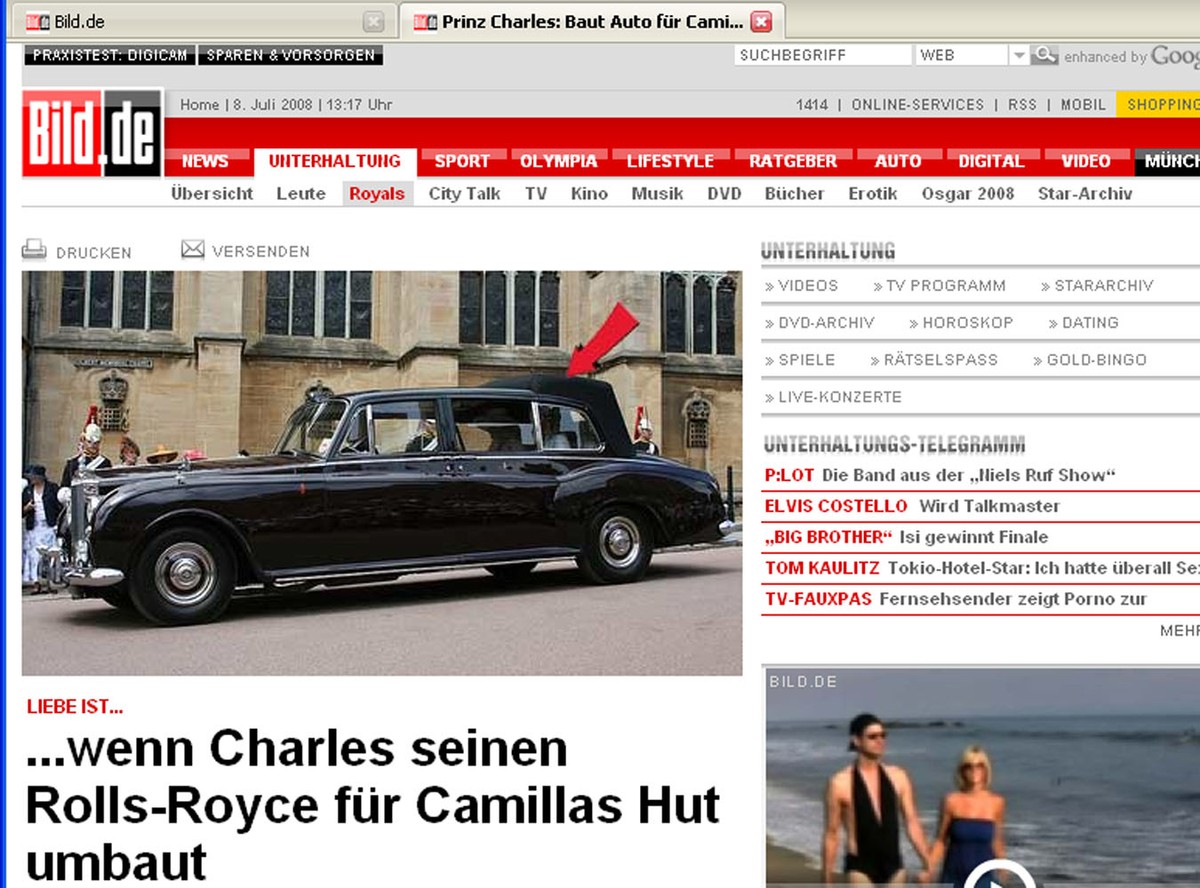The width and height of the screenshot is (1200, 888).
Task: Select the Übersicht submenu item
Action: (x=212, y=194)
